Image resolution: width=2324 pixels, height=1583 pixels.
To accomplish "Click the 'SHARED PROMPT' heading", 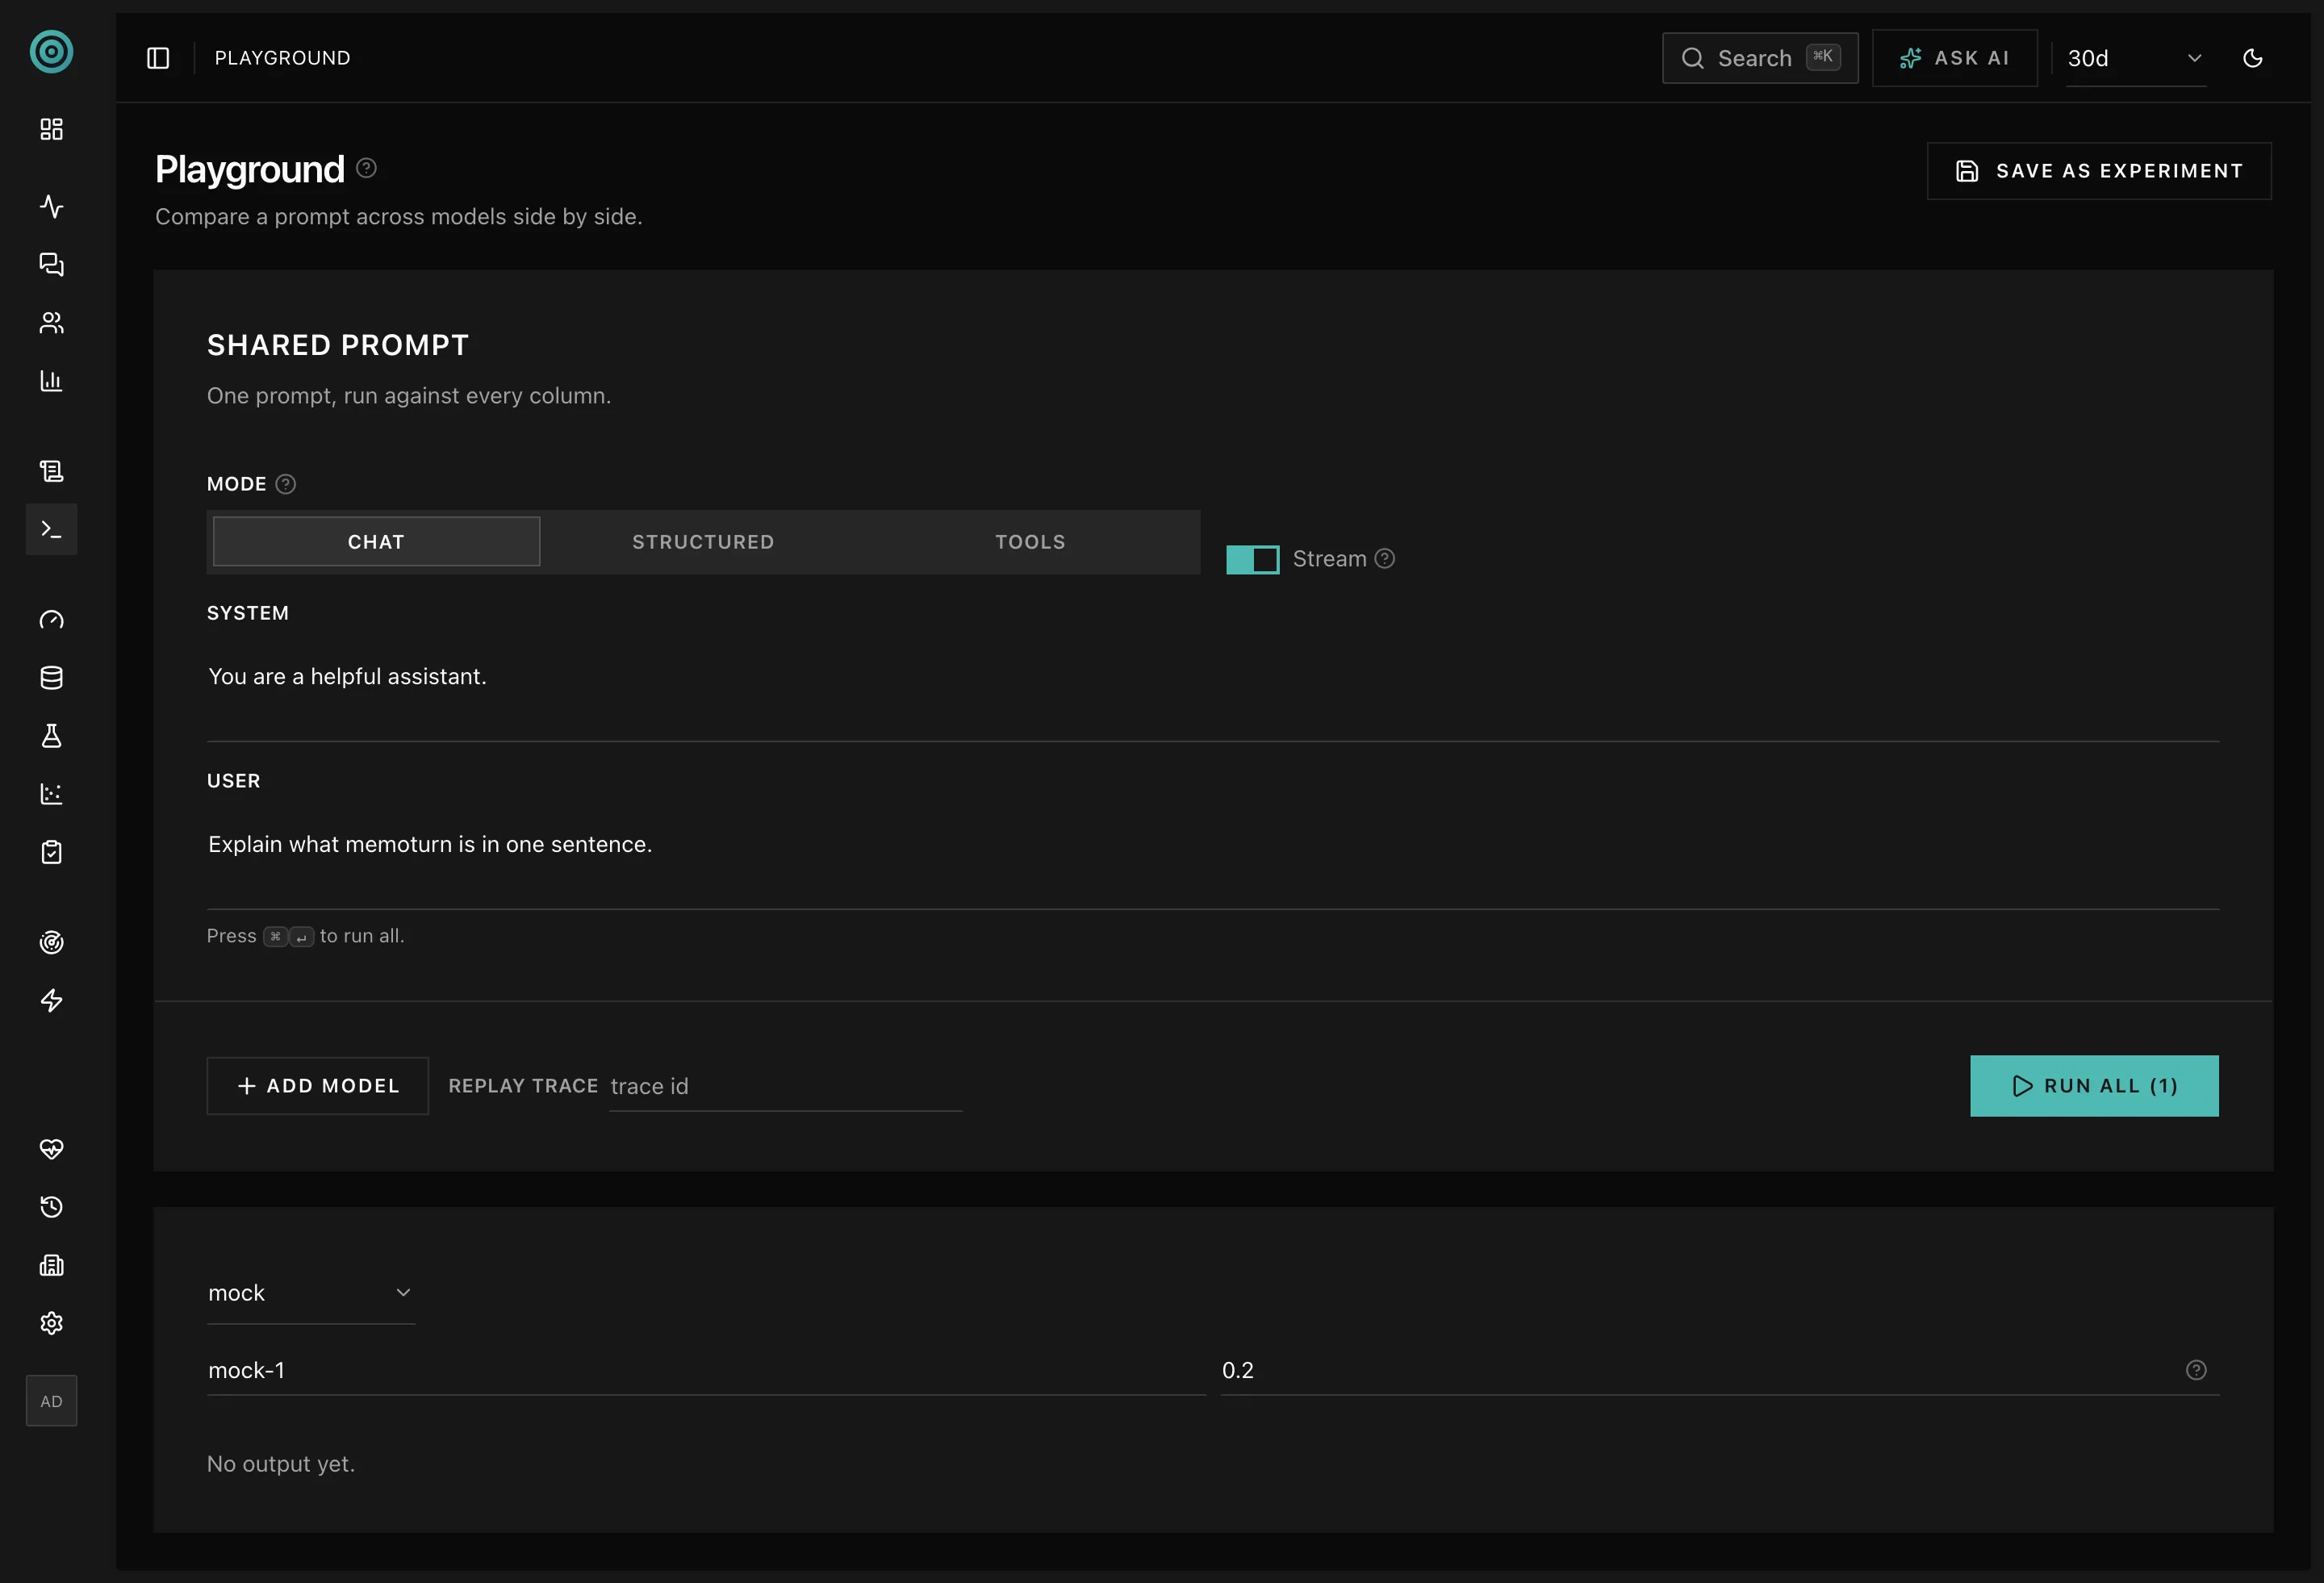I will pos(338,345).
